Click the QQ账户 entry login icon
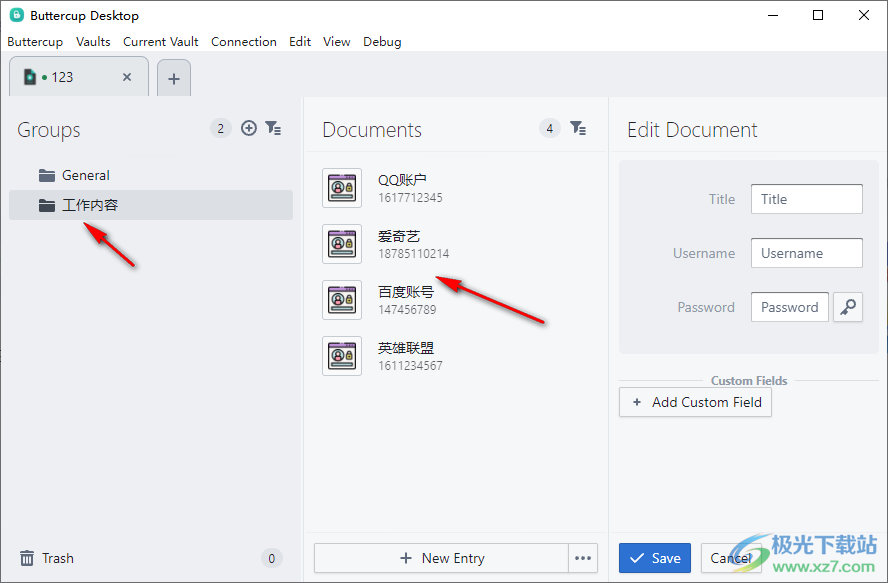Screen dimensions: 888x583 click(x=342, y=188)
